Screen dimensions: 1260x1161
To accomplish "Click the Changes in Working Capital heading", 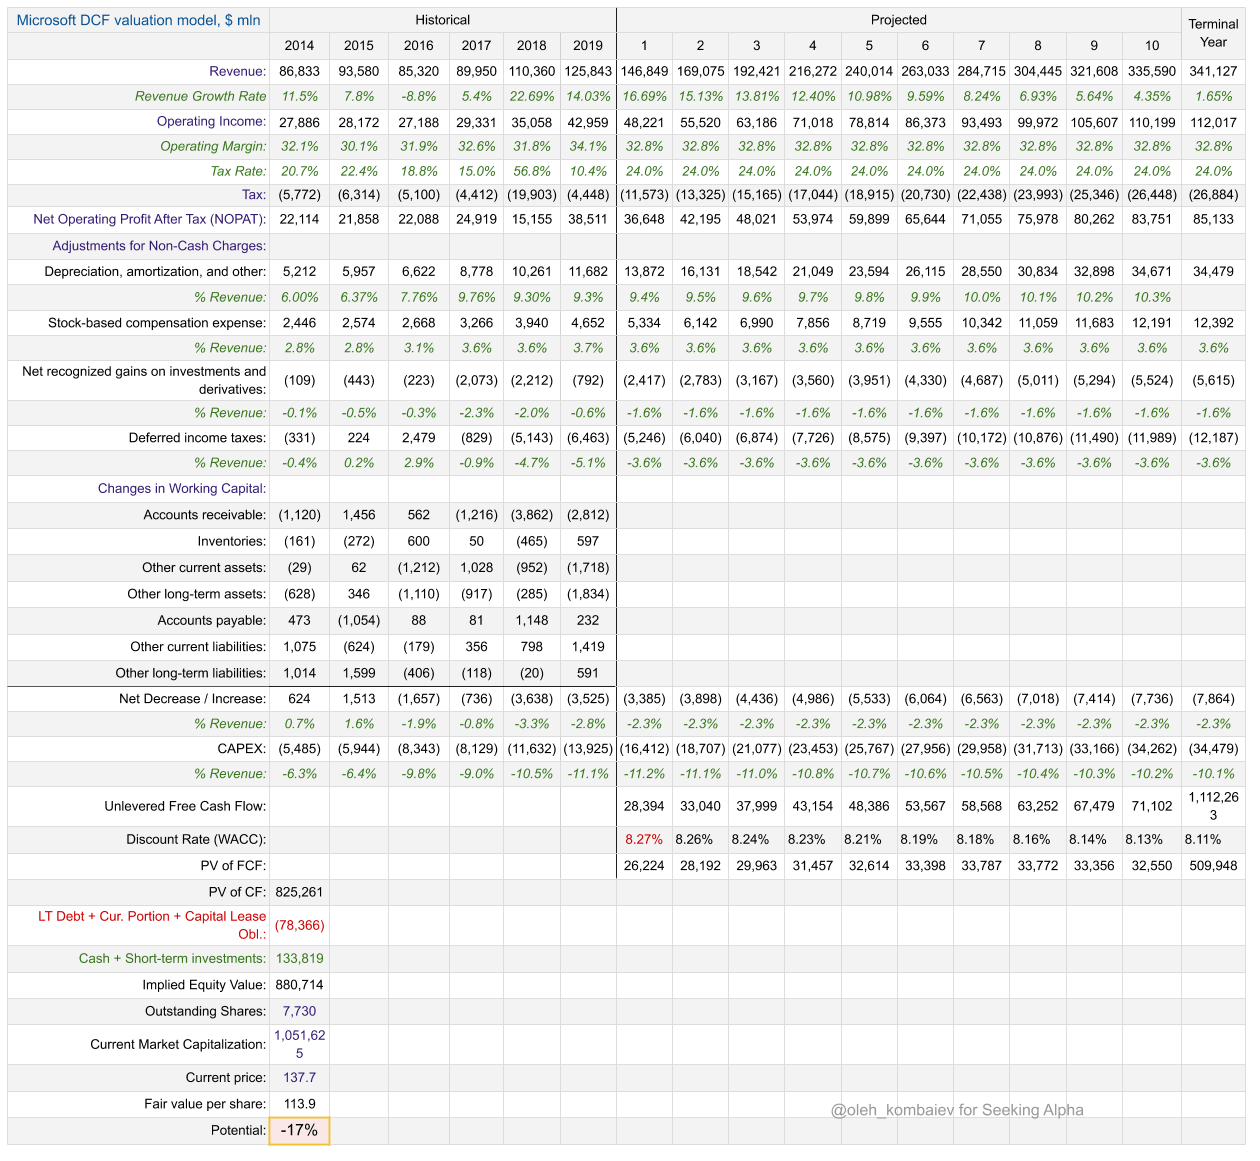I will click(x=182, y=489).
